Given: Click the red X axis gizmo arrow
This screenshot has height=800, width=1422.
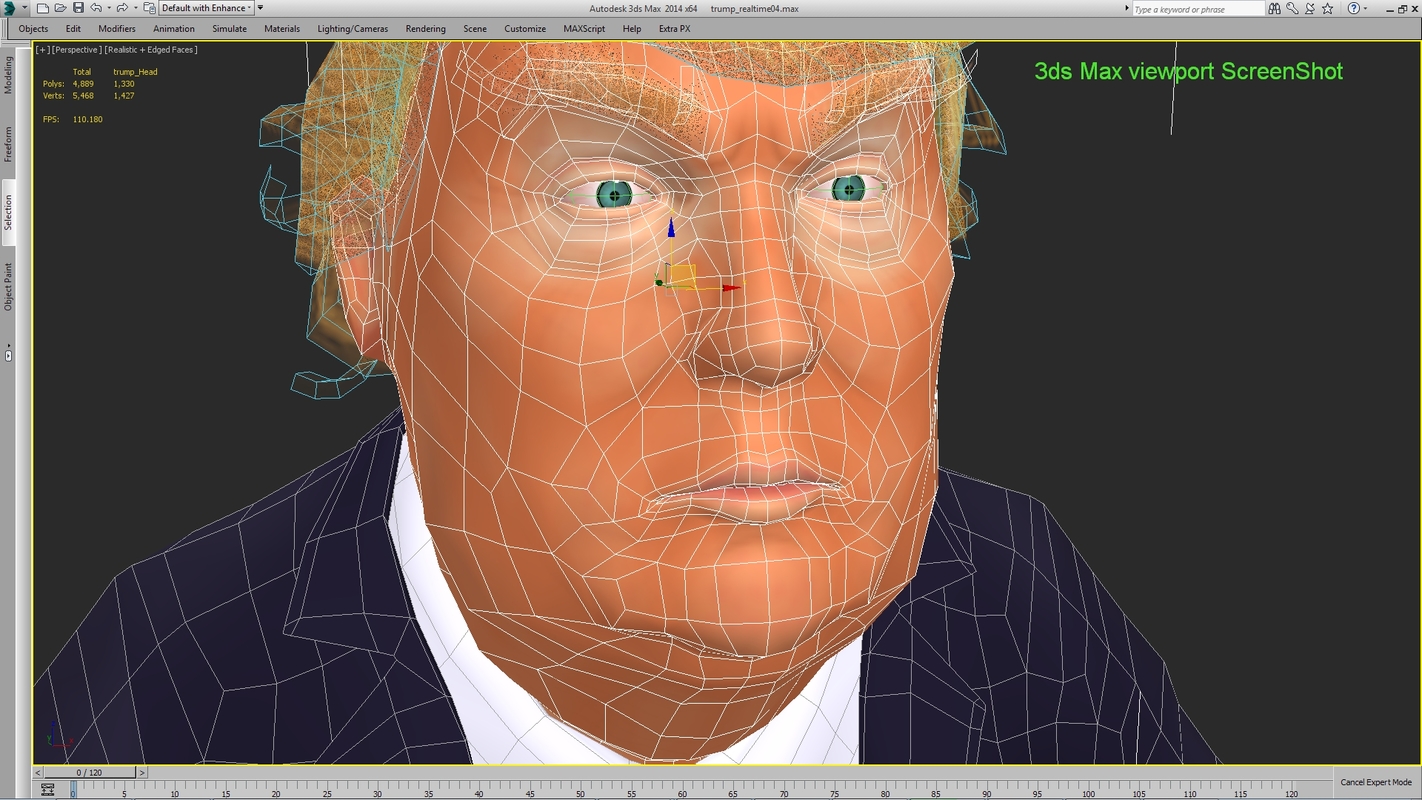Looking at the screenshot, I should tap(732, 288).
